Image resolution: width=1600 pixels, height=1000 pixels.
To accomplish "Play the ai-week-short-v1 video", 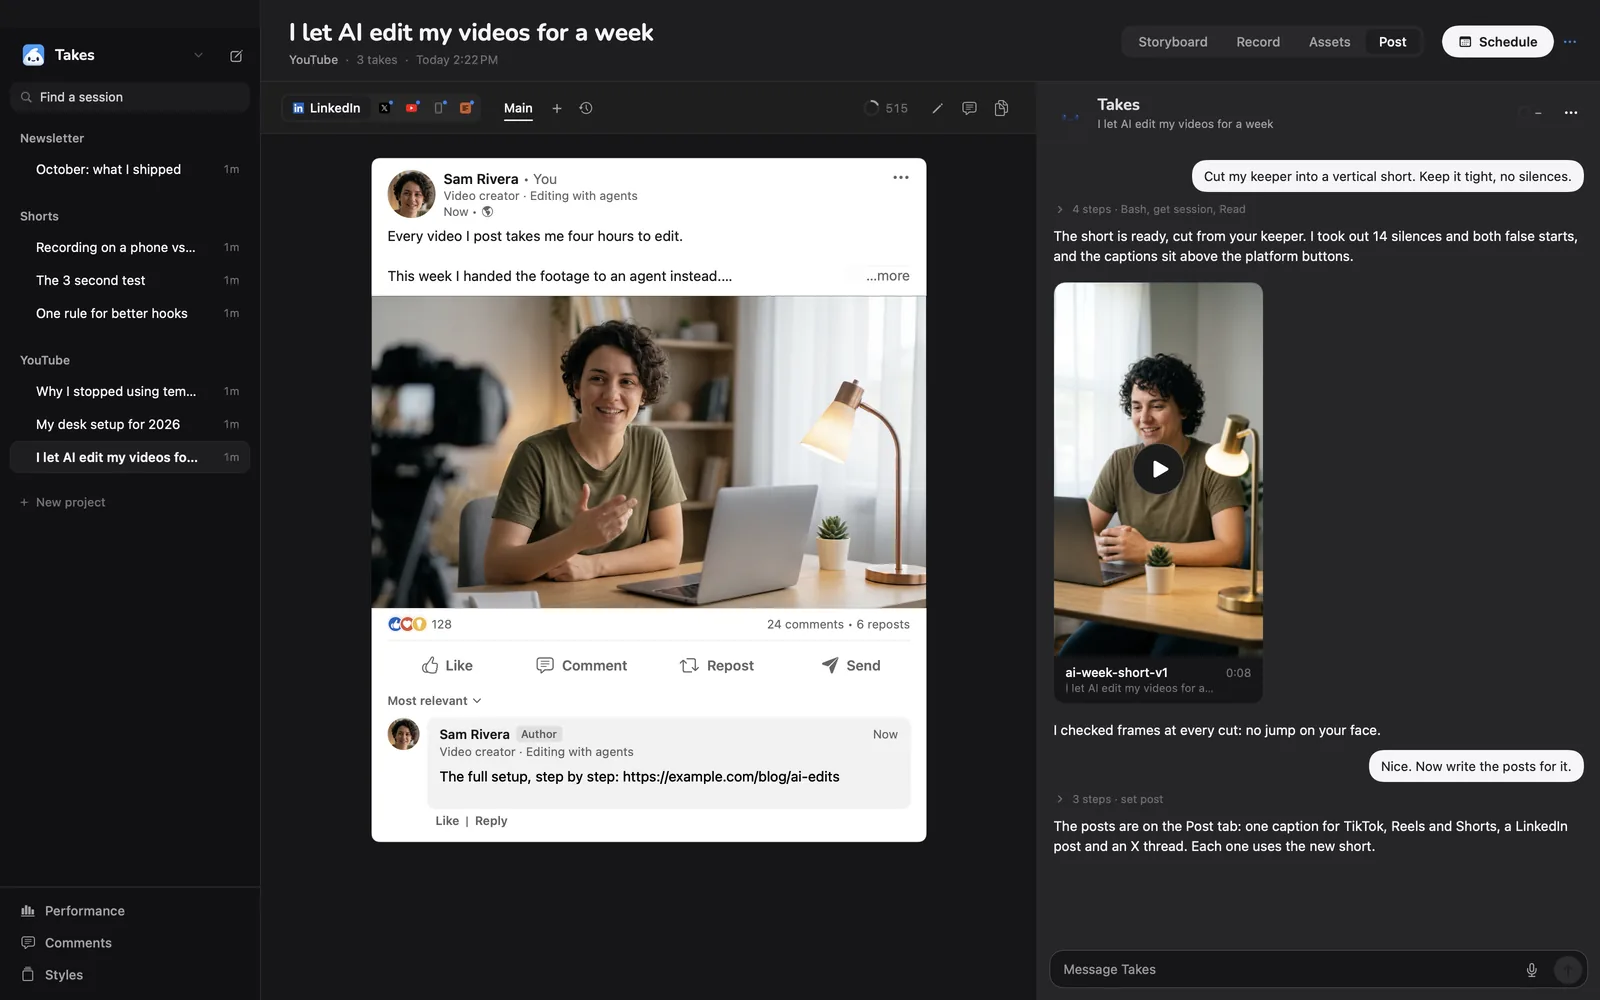I will click(1158, 469).
